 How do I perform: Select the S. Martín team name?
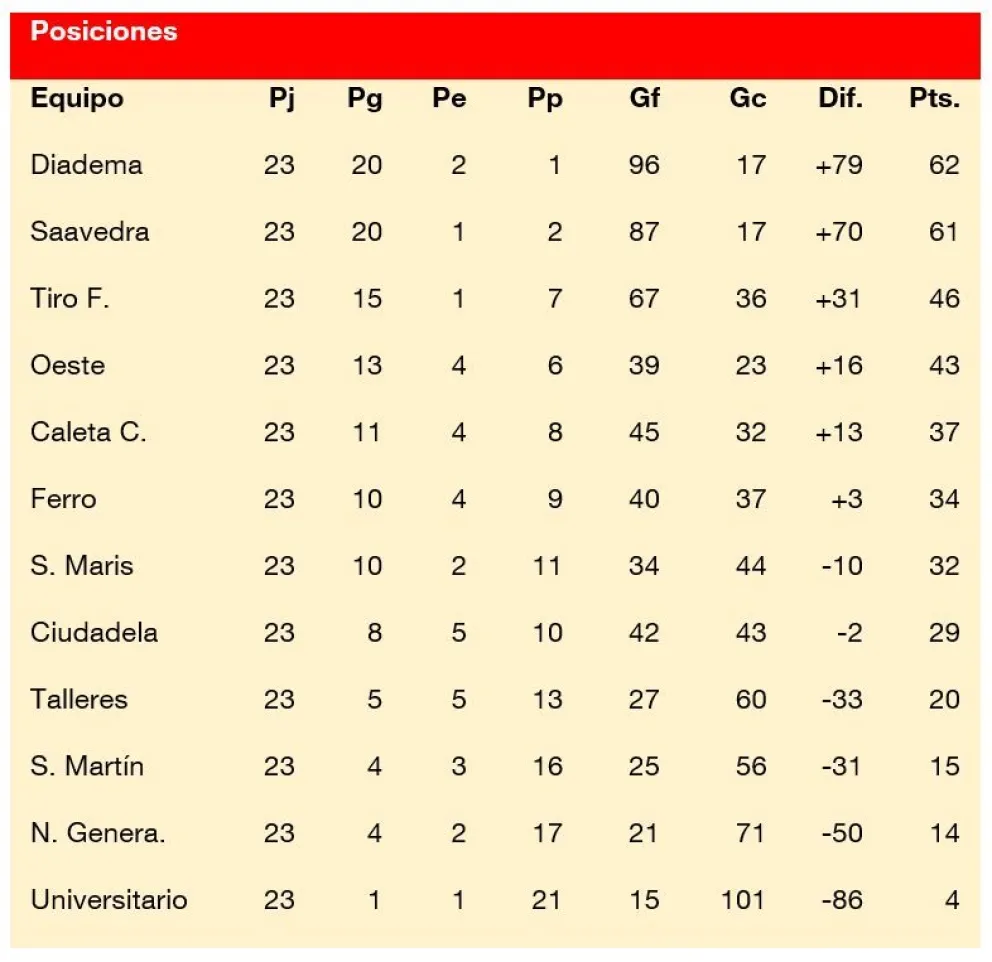click(87, 766)
